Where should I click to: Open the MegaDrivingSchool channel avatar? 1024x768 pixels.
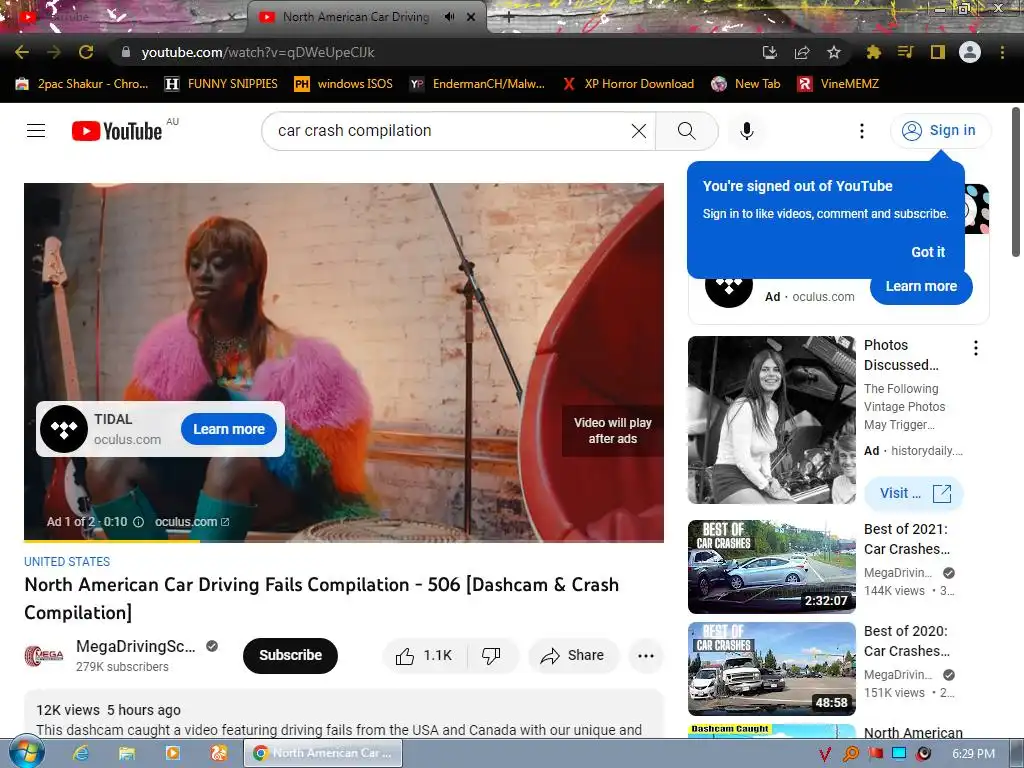click(44, 655)
